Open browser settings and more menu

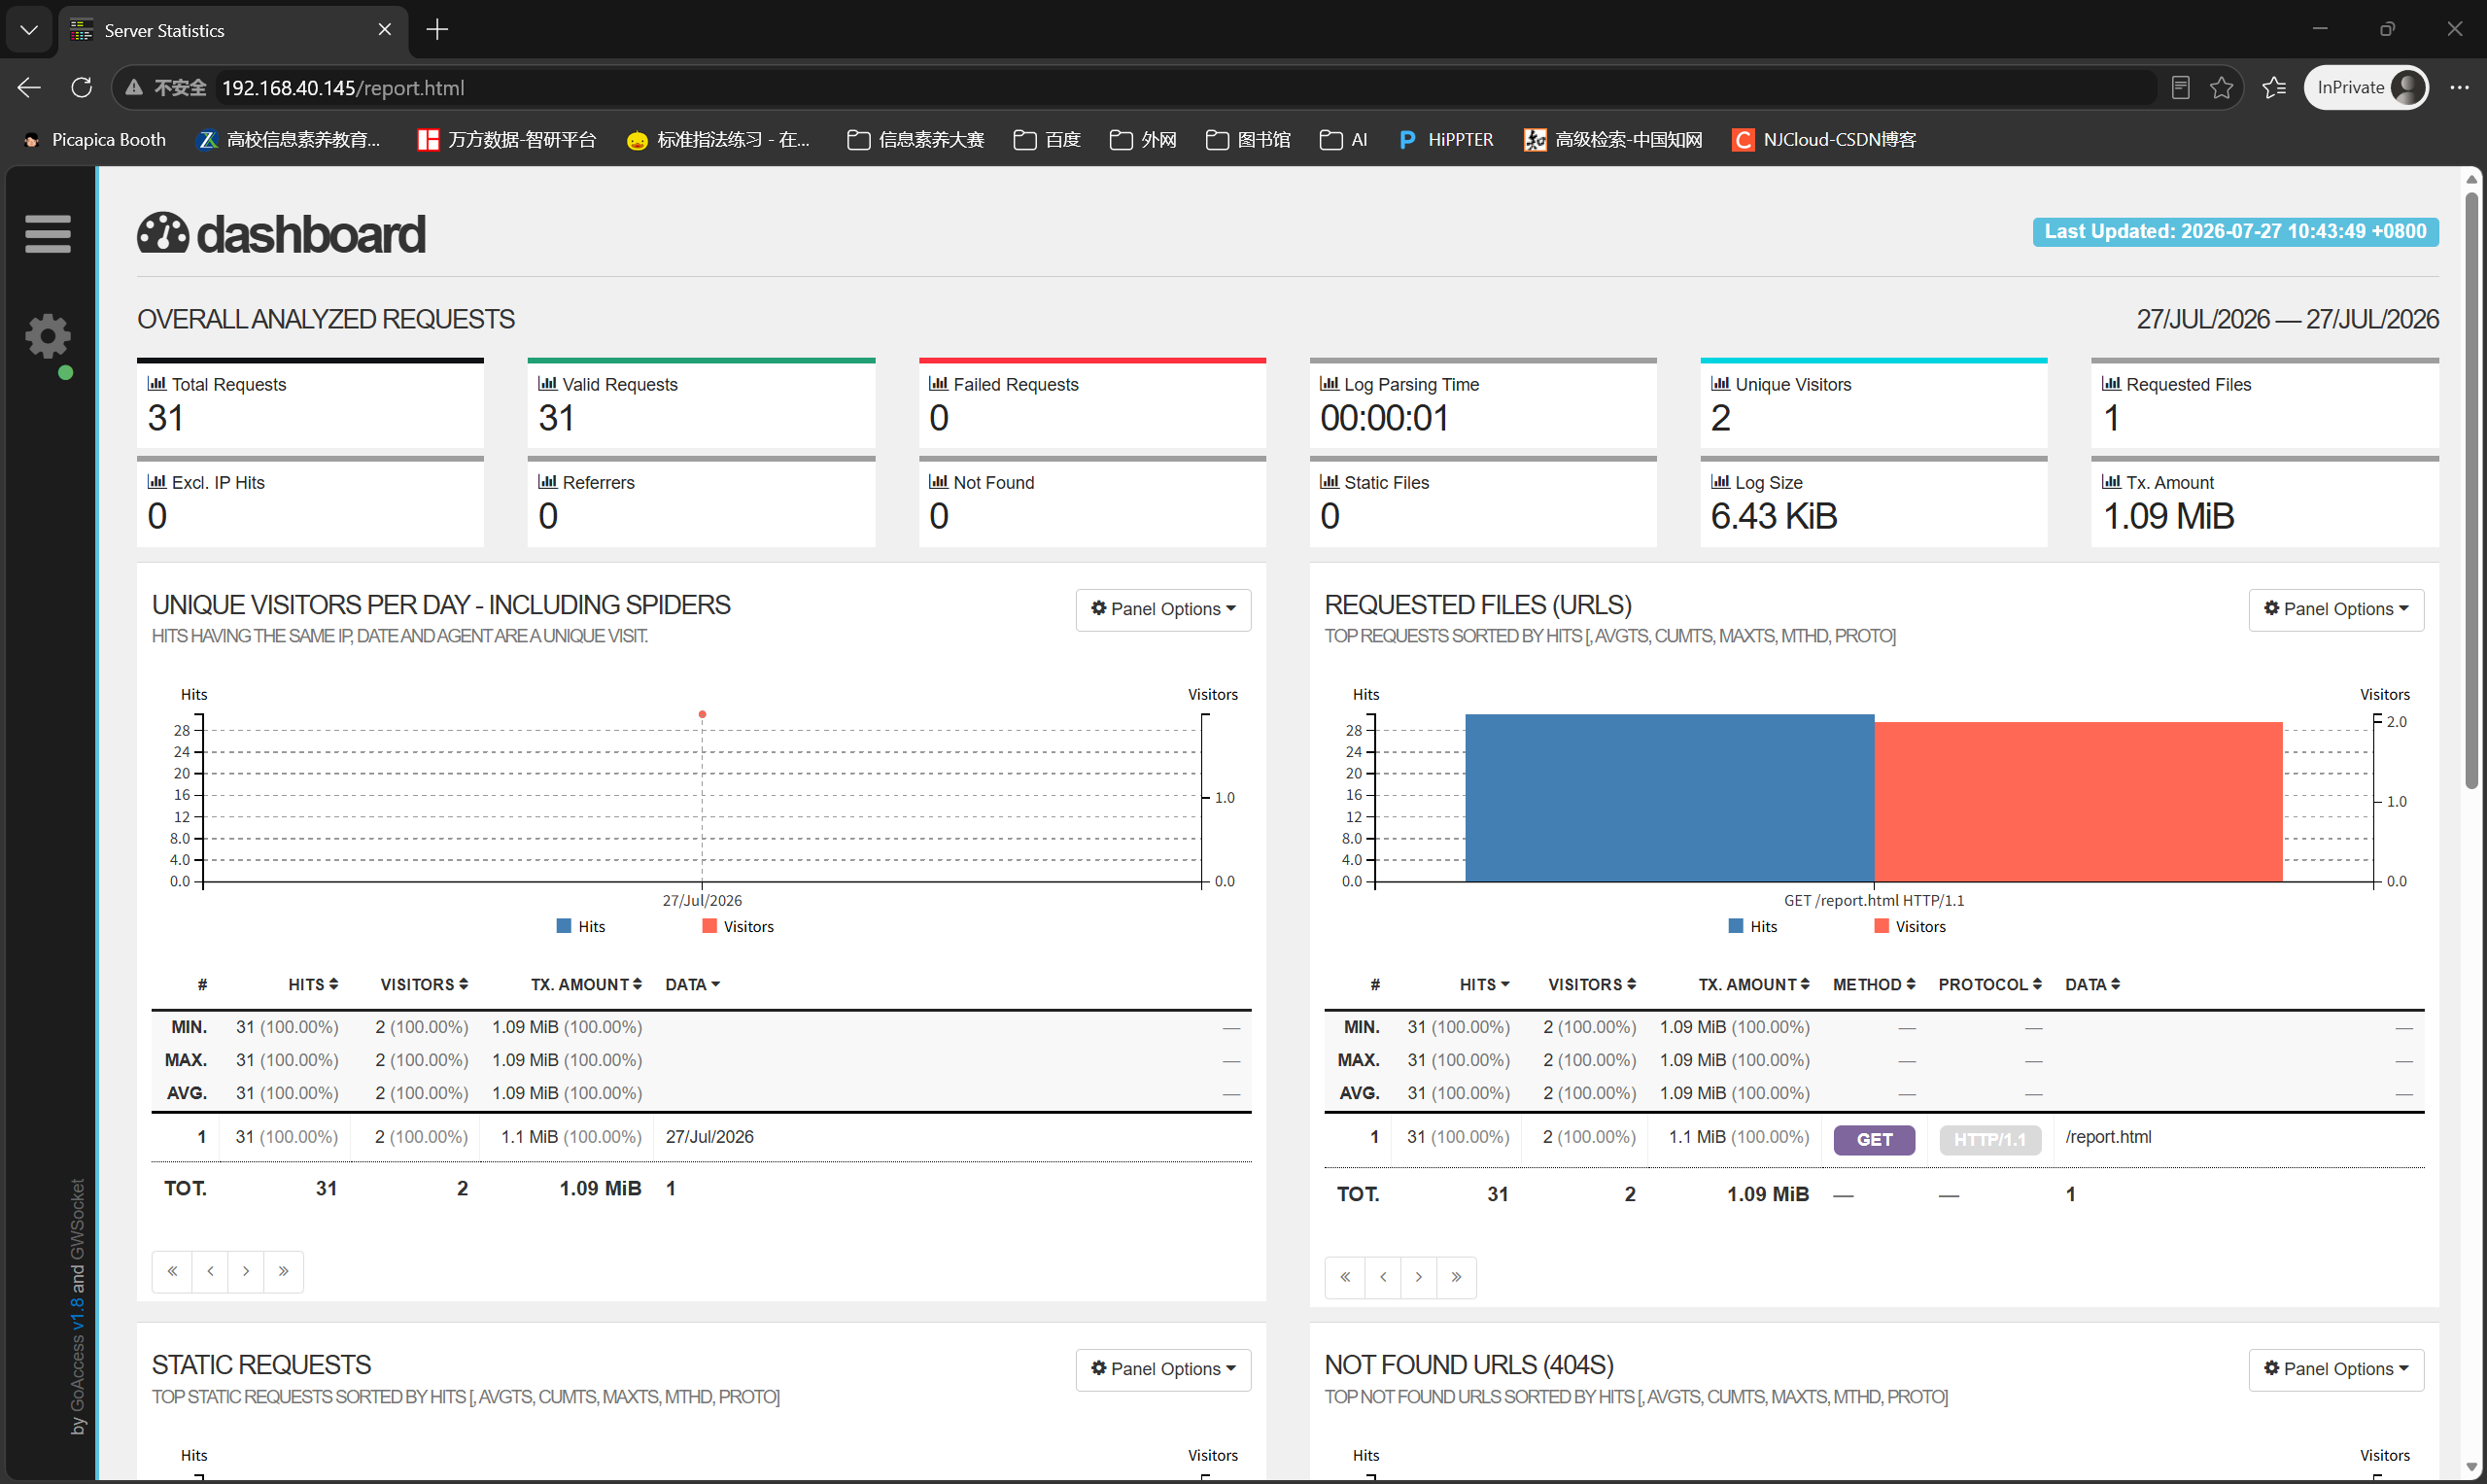point(2459,88)
